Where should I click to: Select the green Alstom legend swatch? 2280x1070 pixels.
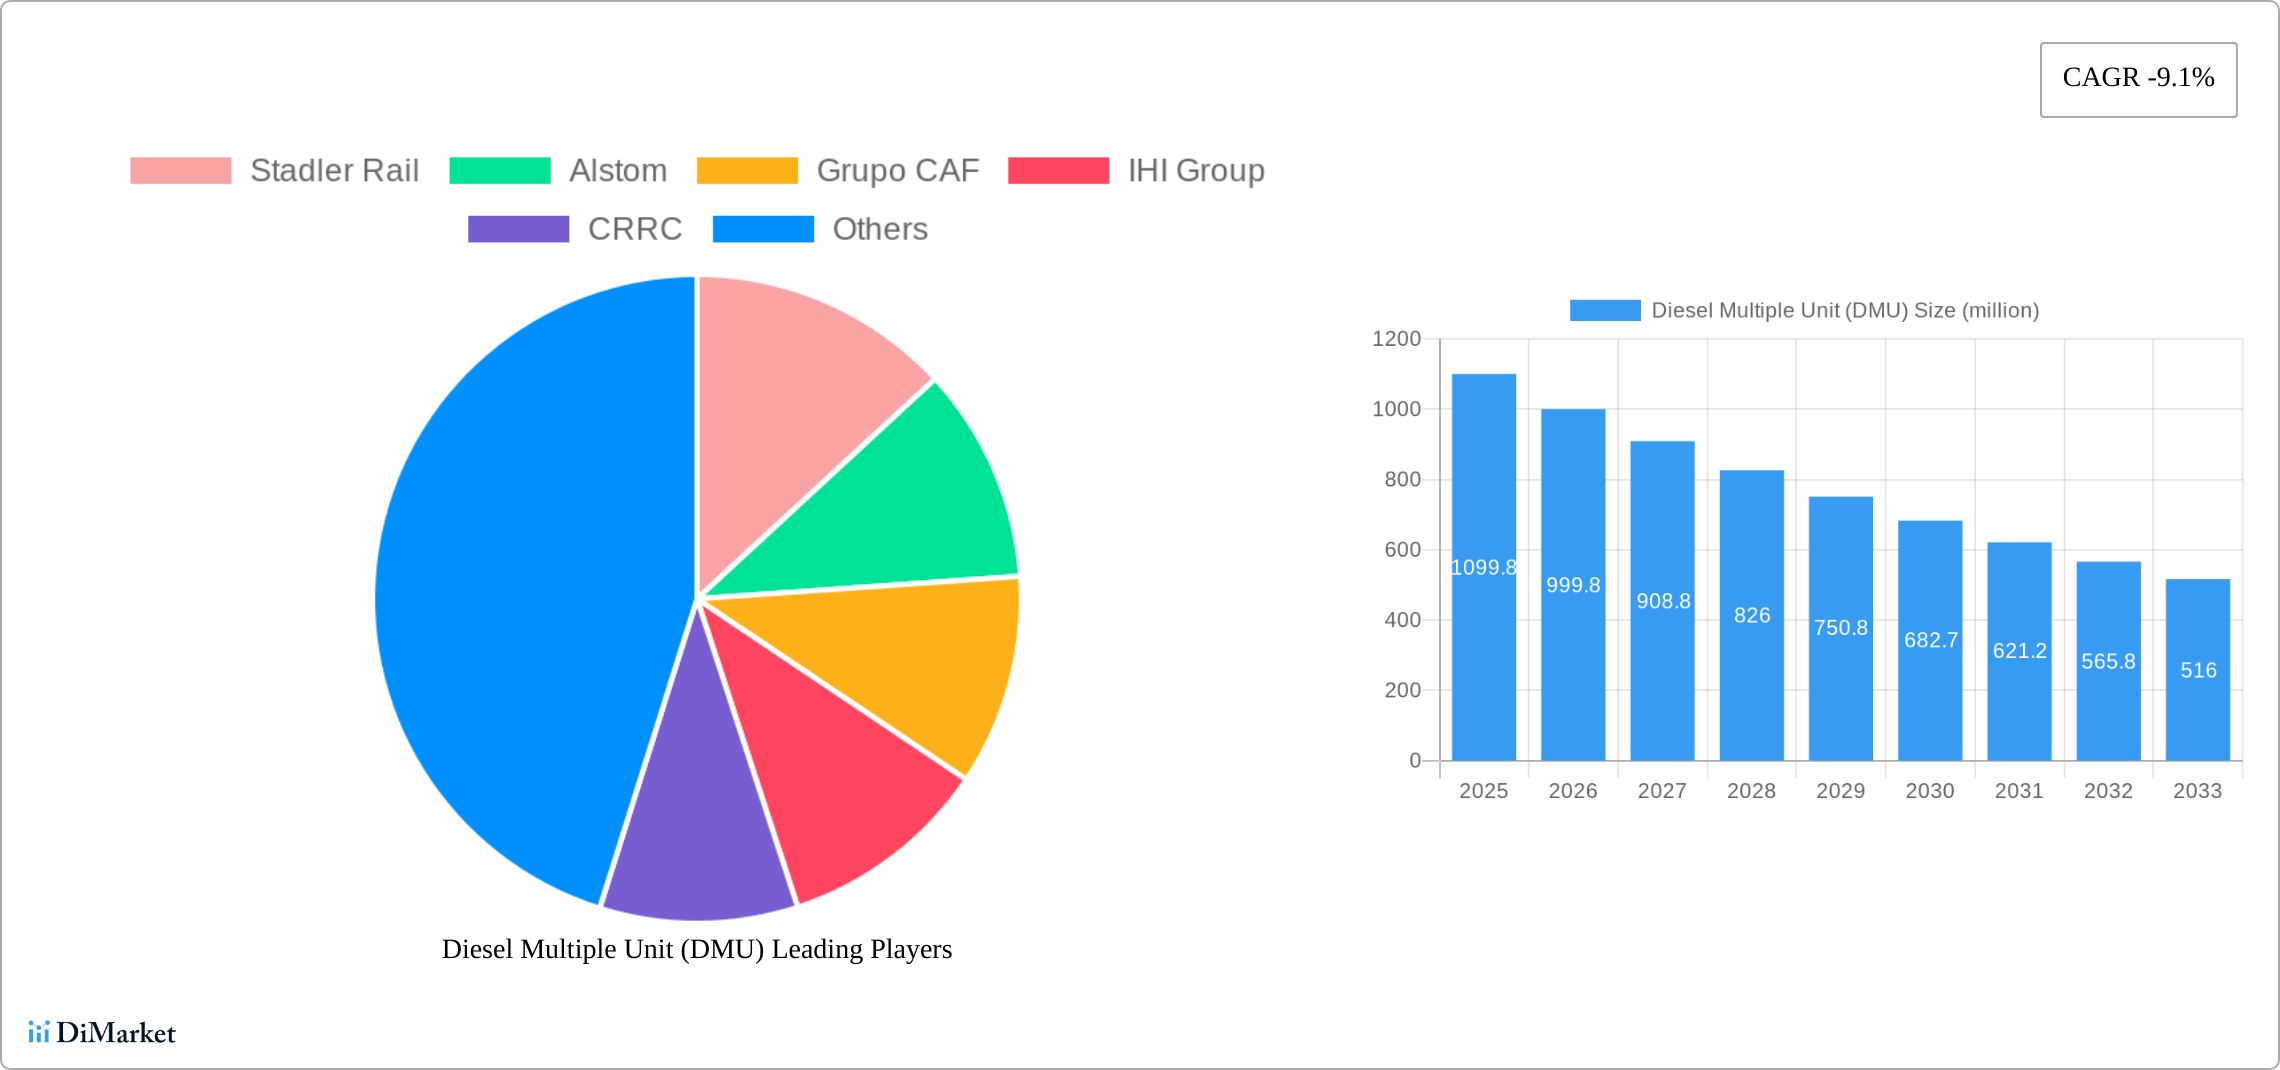[x=502, y=170]
